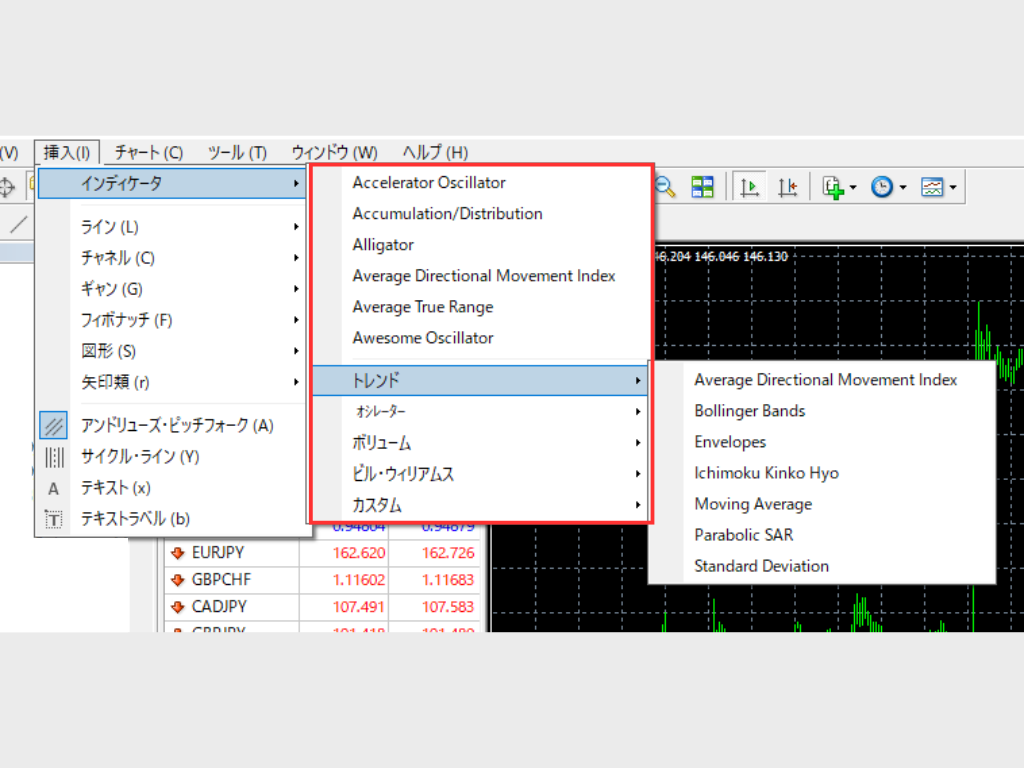This screenshot has width=1024, height=768.
Task: Open the トレンド submenu
Action: (x=481, y=381)
